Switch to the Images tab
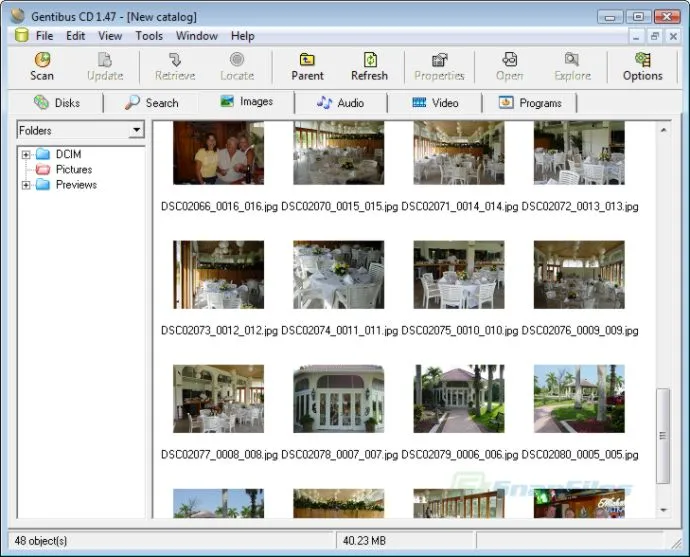Viewport: 690px width, 557px height. 246,102
